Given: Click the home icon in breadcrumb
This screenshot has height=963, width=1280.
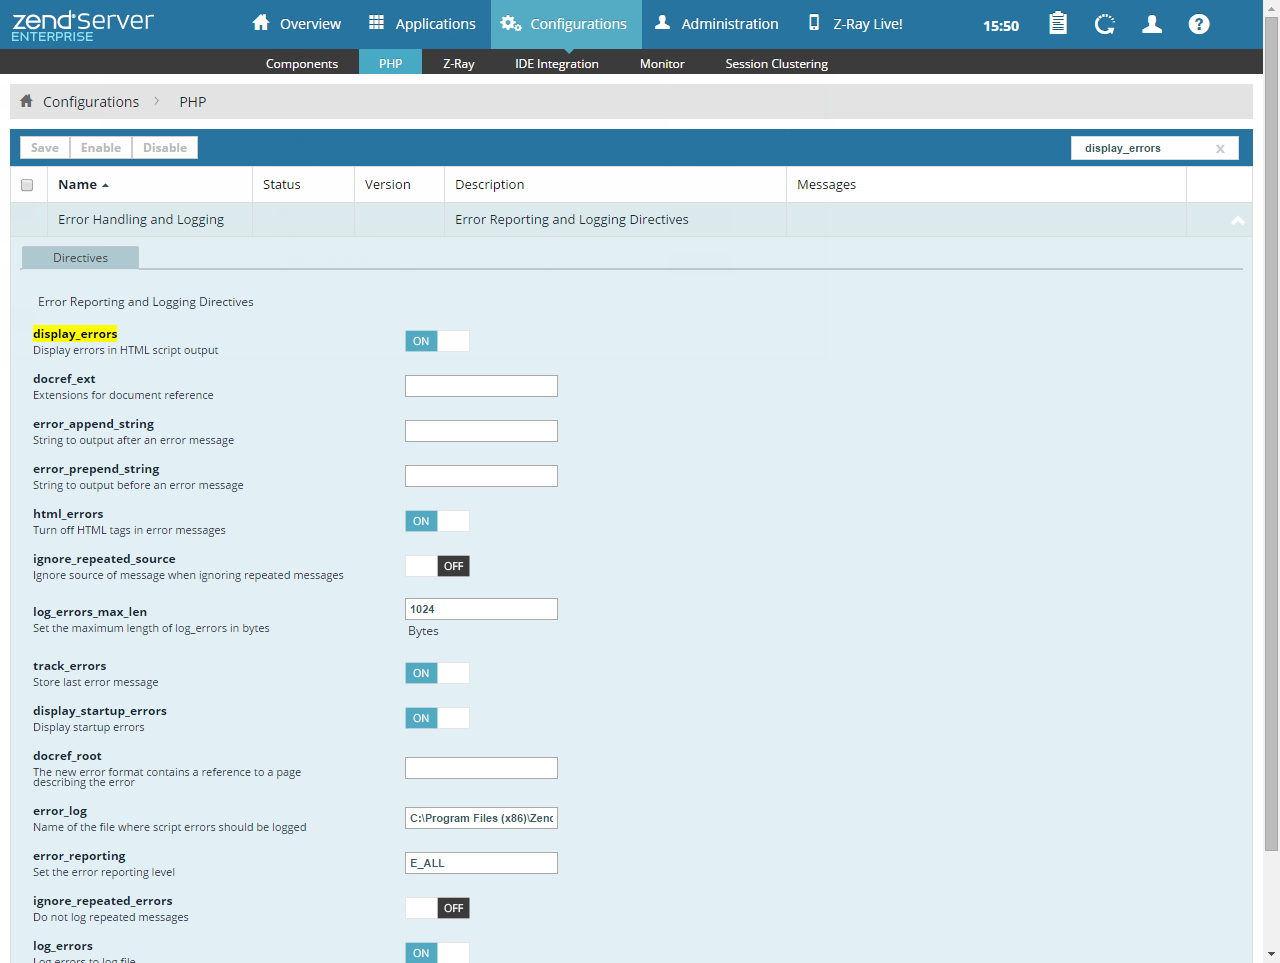Looking at the screenshot, I should pyautogui.click(x=27, y=101).
